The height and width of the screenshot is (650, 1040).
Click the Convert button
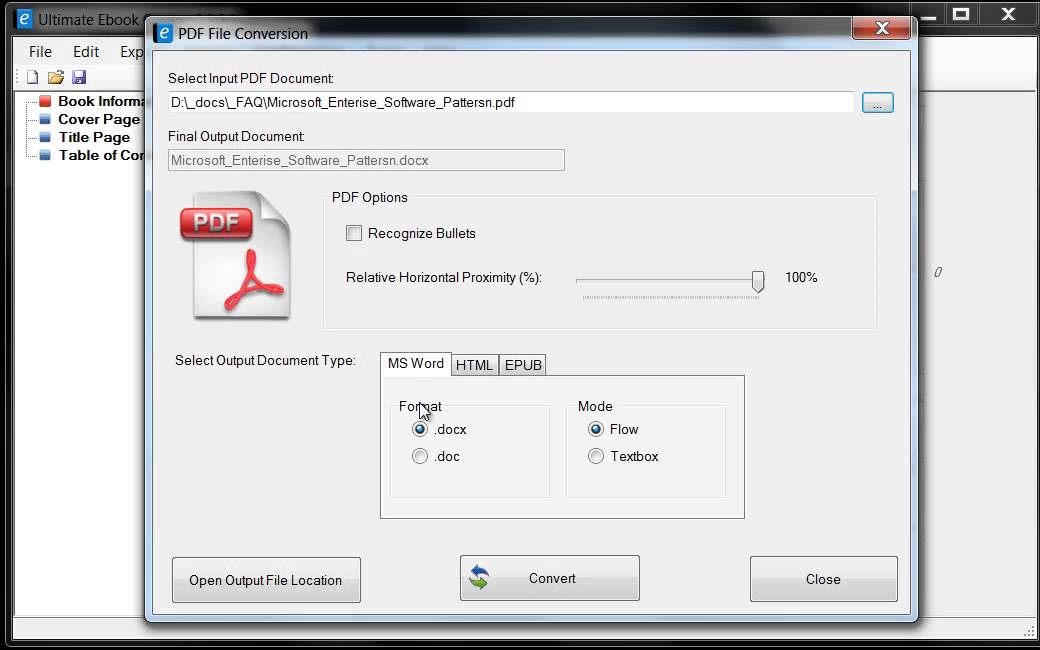click(550, 578)
